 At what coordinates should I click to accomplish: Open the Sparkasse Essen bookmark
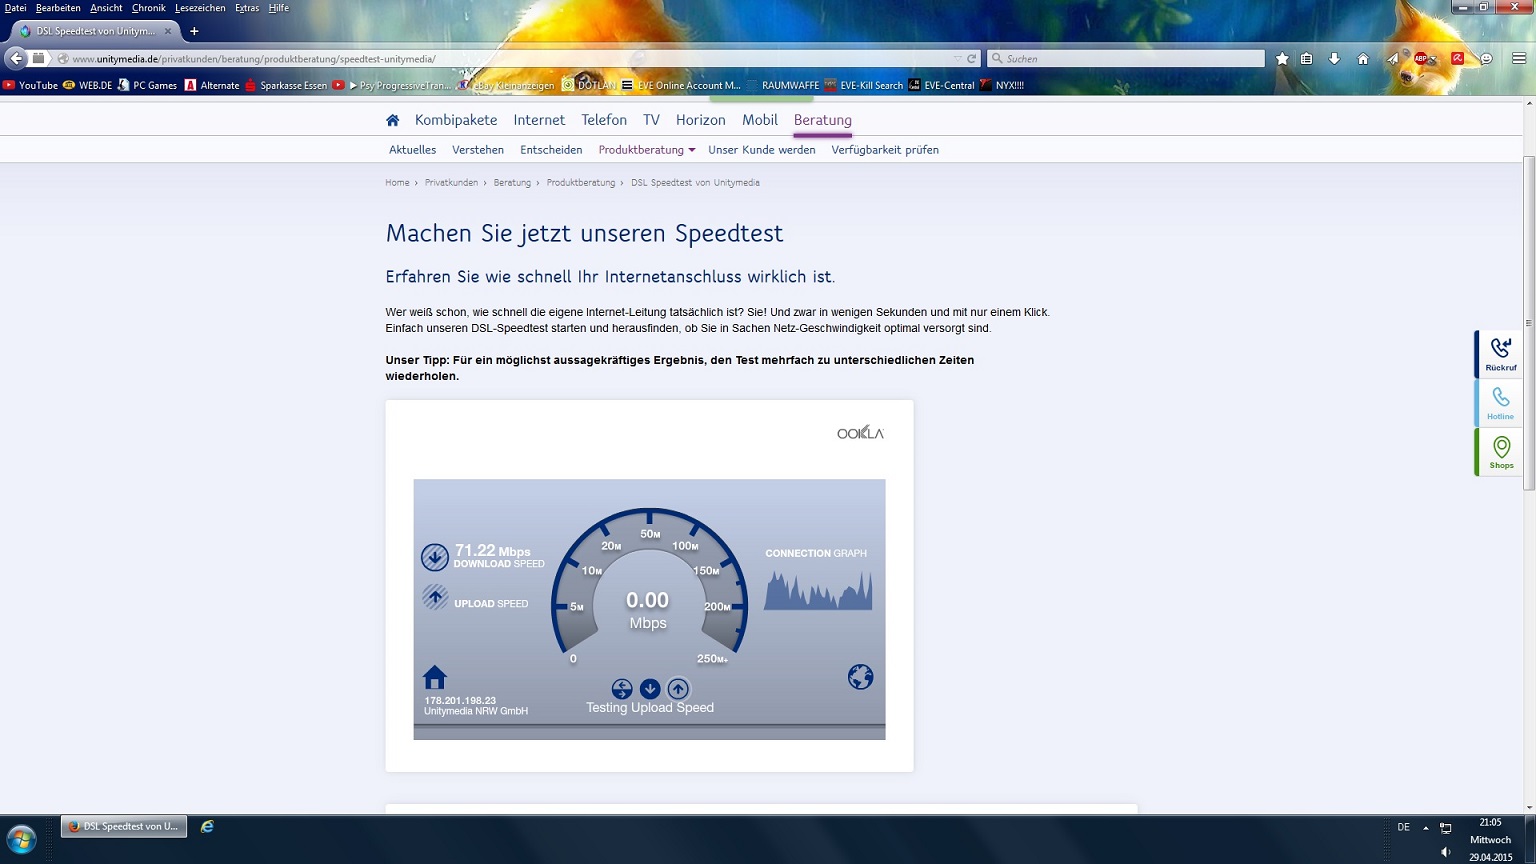(x=286, y=85)
